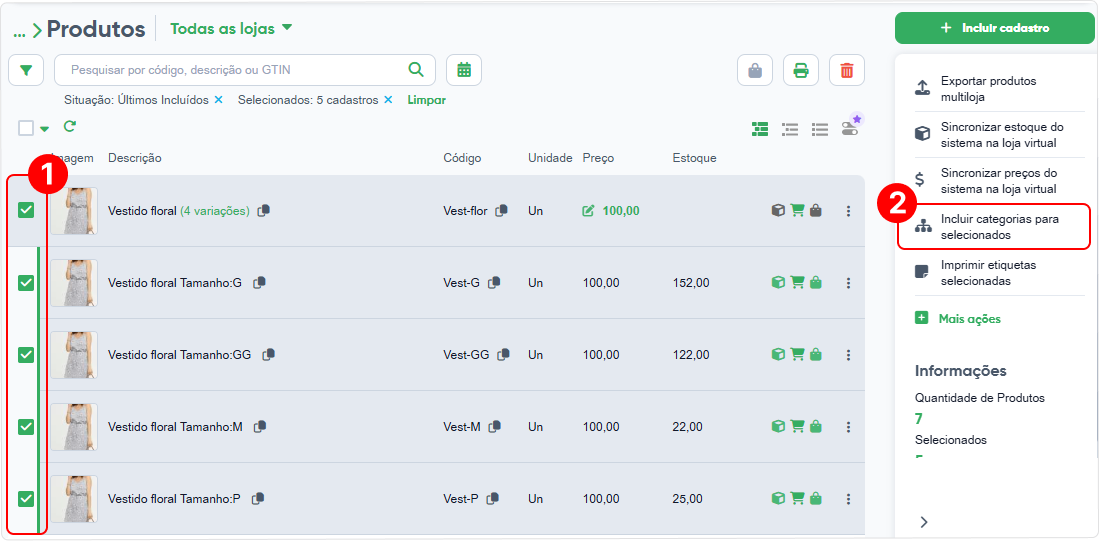Screen dimensions: 1099x541
Task: Click the cart icon in Vest-M row
Action: pos(797,426)
